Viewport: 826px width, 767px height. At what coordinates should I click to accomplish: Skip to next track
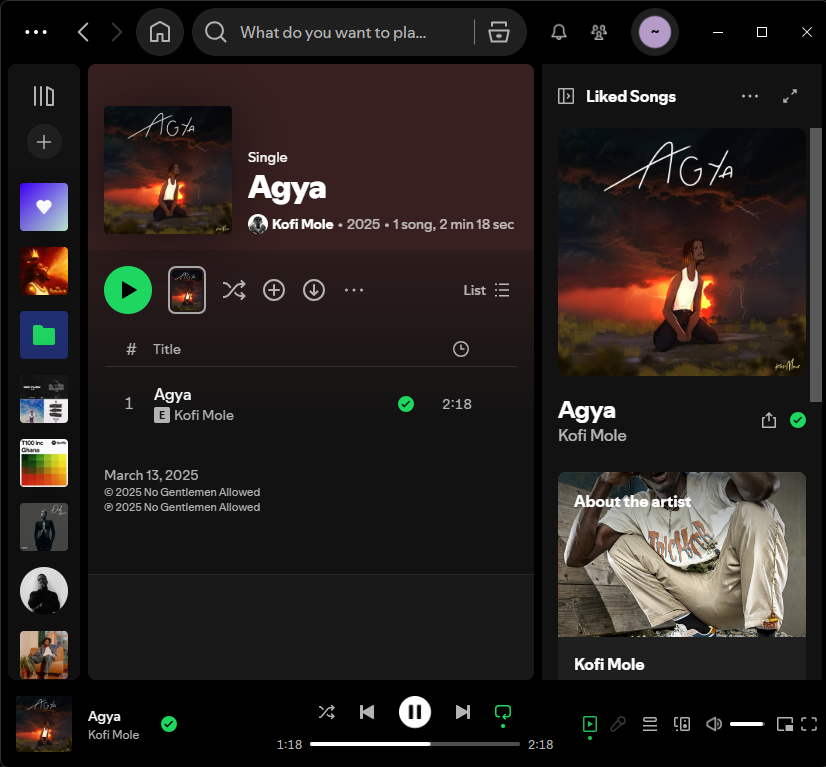coord(463,712)
